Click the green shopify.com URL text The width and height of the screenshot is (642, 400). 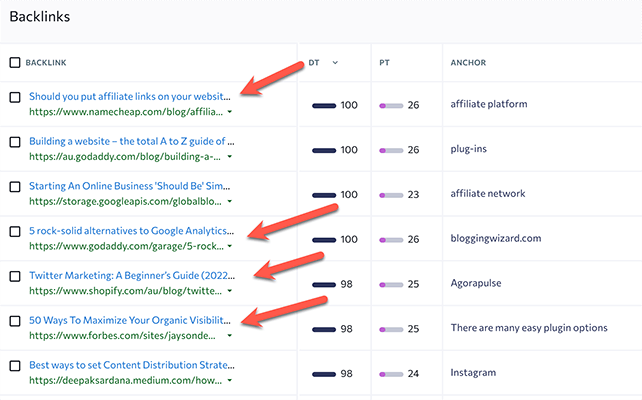pyautogui.click(x=125, y=291)
